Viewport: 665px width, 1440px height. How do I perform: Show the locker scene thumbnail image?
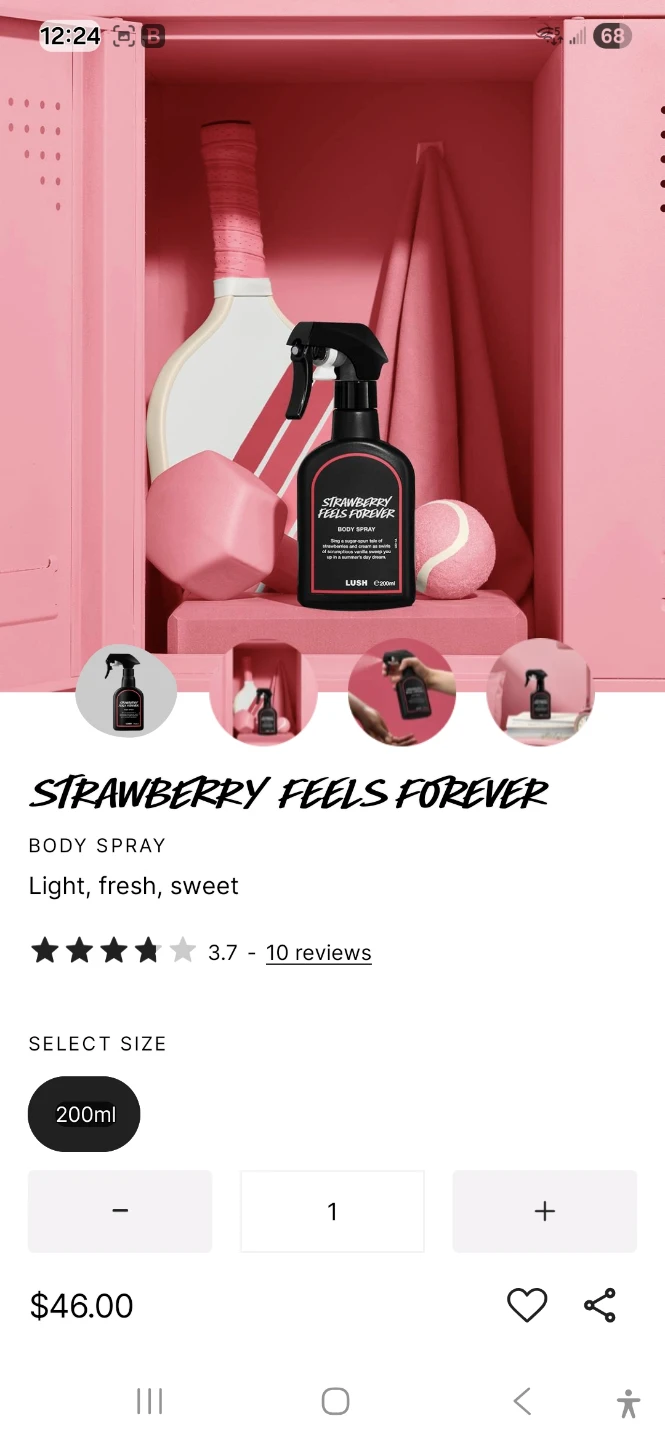pos(264,692)
